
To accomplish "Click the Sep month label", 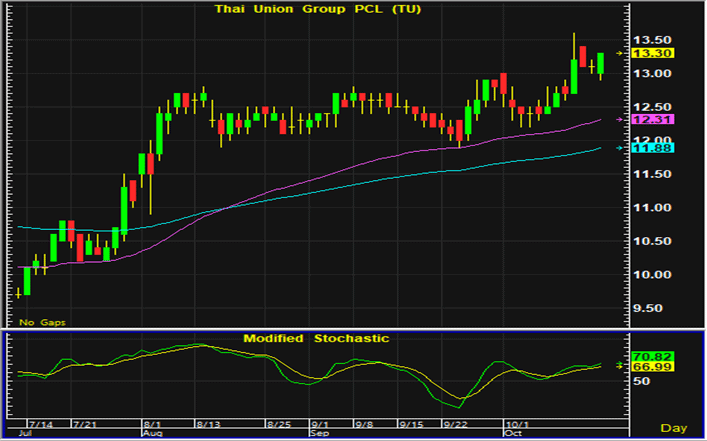I will click(x=320, y=435).
